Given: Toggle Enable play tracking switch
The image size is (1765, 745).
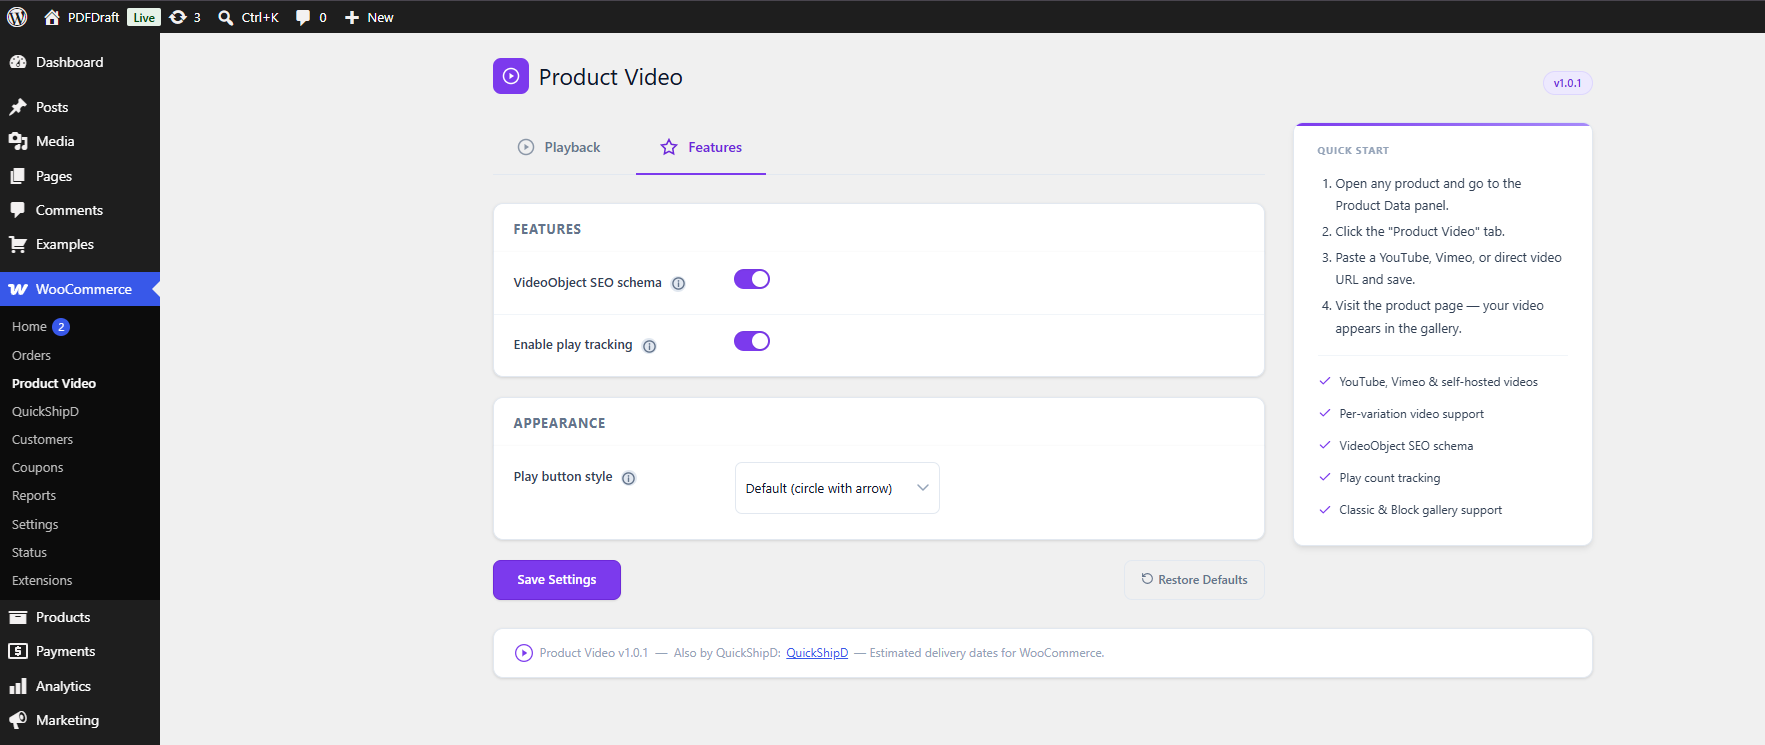Looking at the screenshot, I should (752, 341).
